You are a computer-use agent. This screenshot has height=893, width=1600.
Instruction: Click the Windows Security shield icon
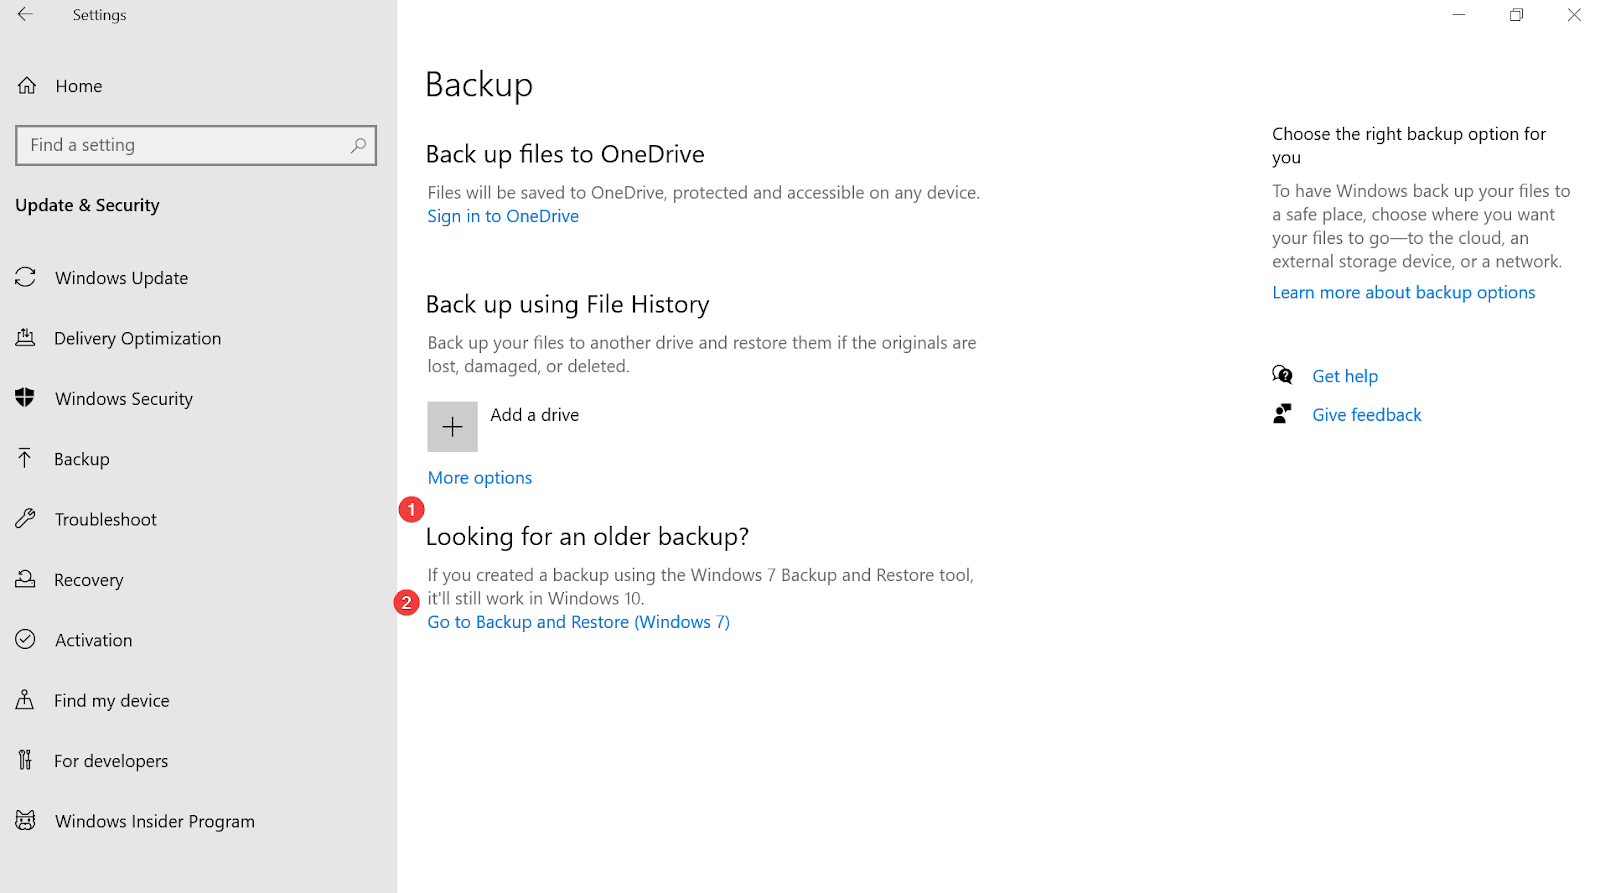[26, 398]
